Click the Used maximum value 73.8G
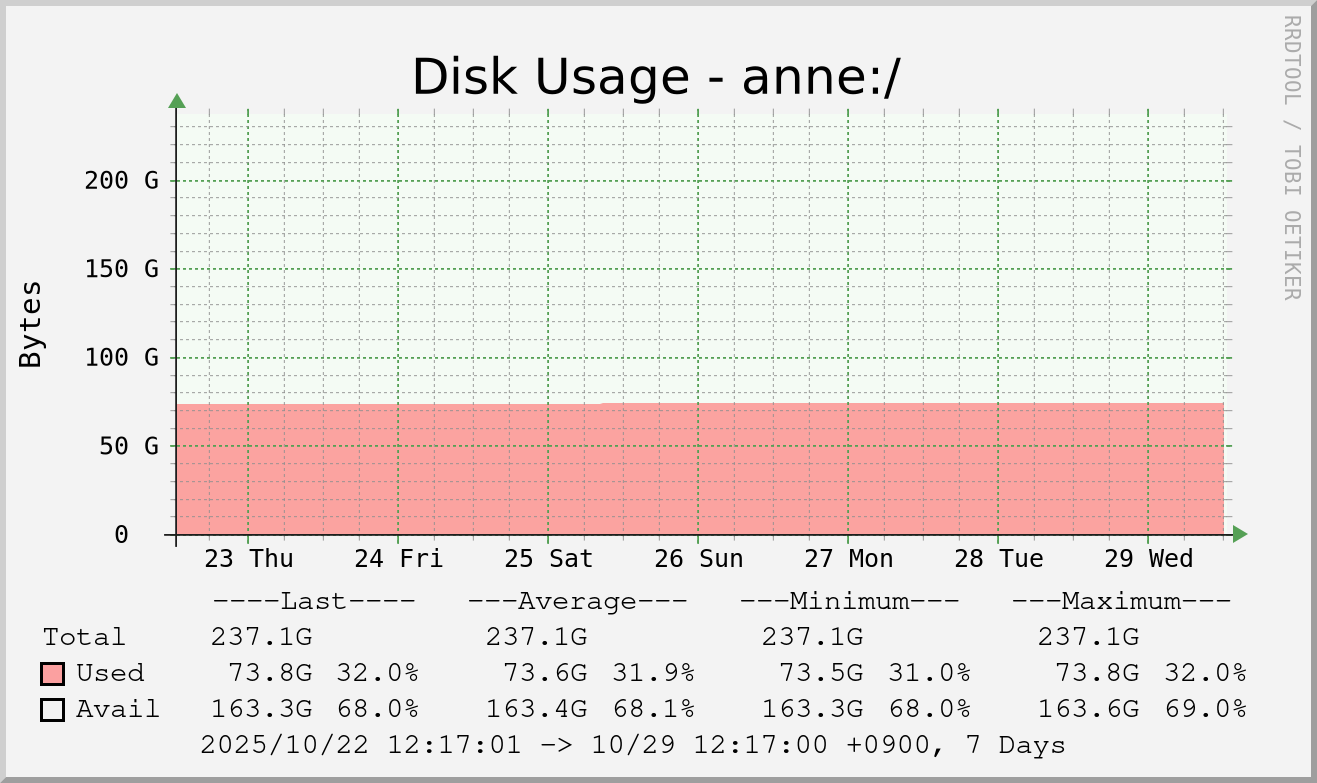Image resolution: width=1317 pixels, height=783 pixels. (1088, 673)
